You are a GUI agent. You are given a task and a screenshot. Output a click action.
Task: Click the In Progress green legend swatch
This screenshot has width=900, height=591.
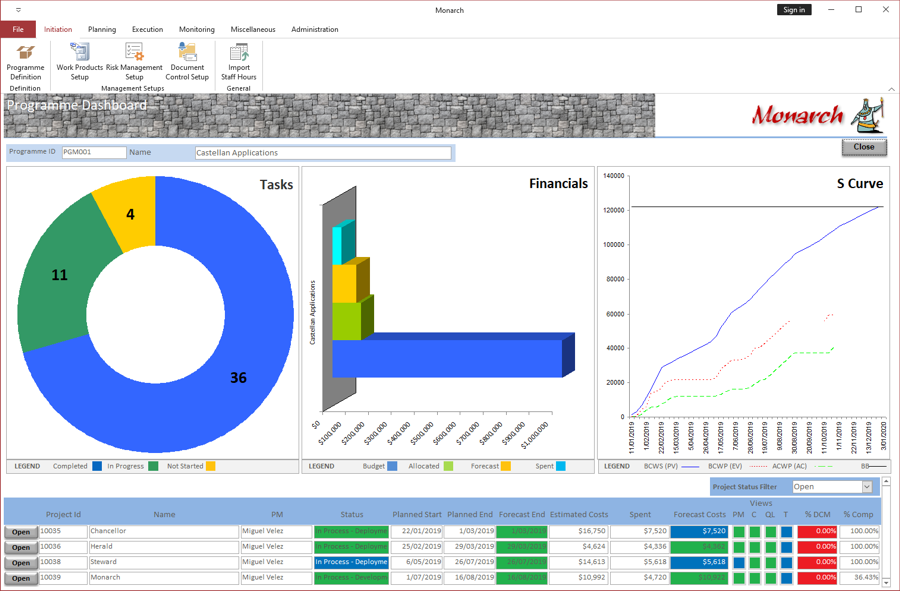(153, 466)
